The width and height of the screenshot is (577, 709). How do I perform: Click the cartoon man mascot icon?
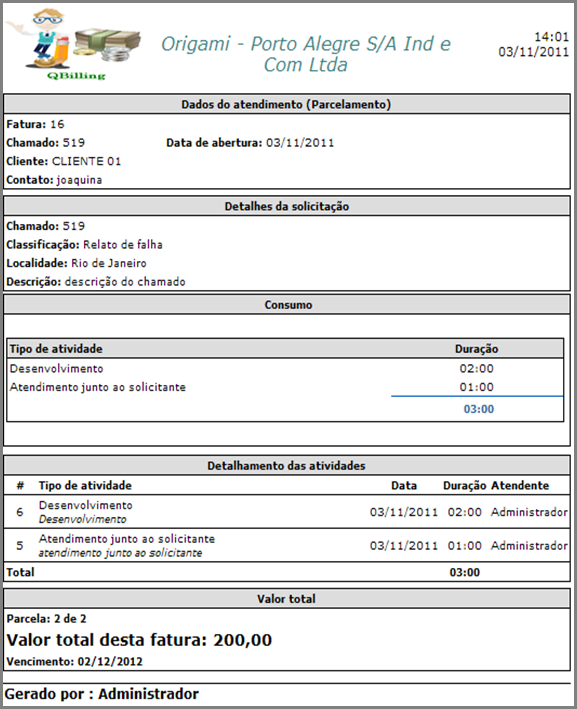pyautogui.click(x=43, y=38)
